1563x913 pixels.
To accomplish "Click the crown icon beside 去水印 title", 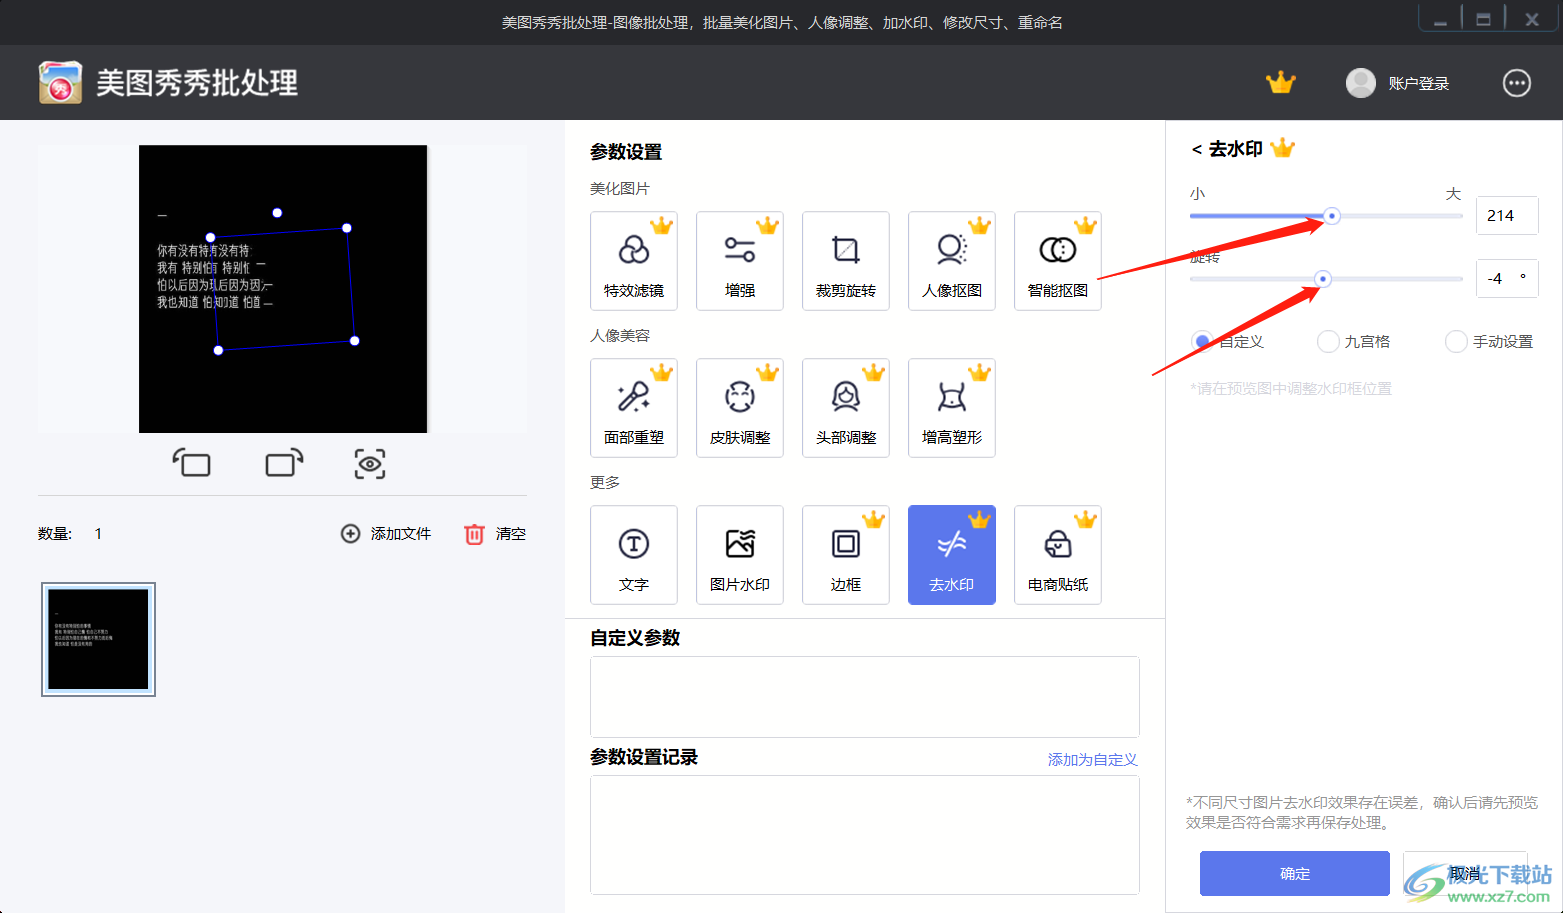I will click(1283, 149).
